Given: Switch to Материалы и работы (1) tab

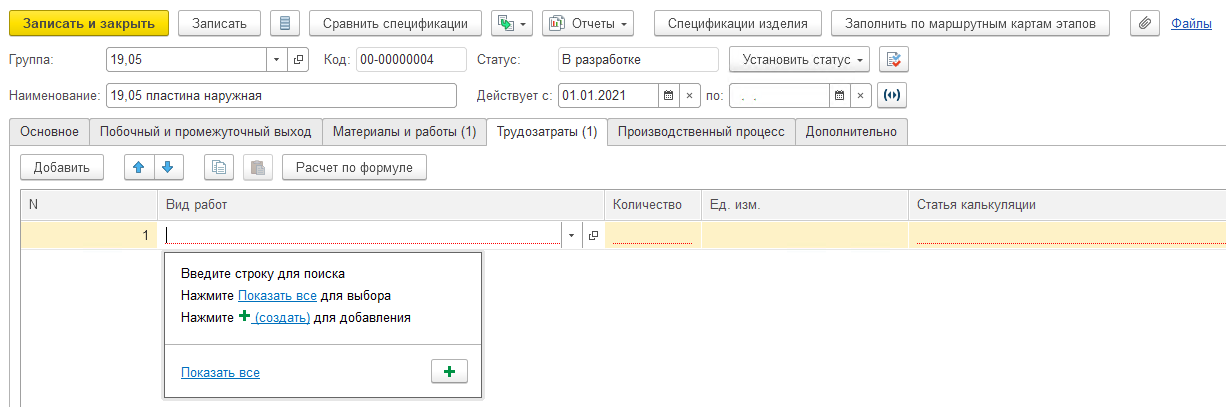Looking at the screenshot, I should pyautogui.click(x=404, y=132).
